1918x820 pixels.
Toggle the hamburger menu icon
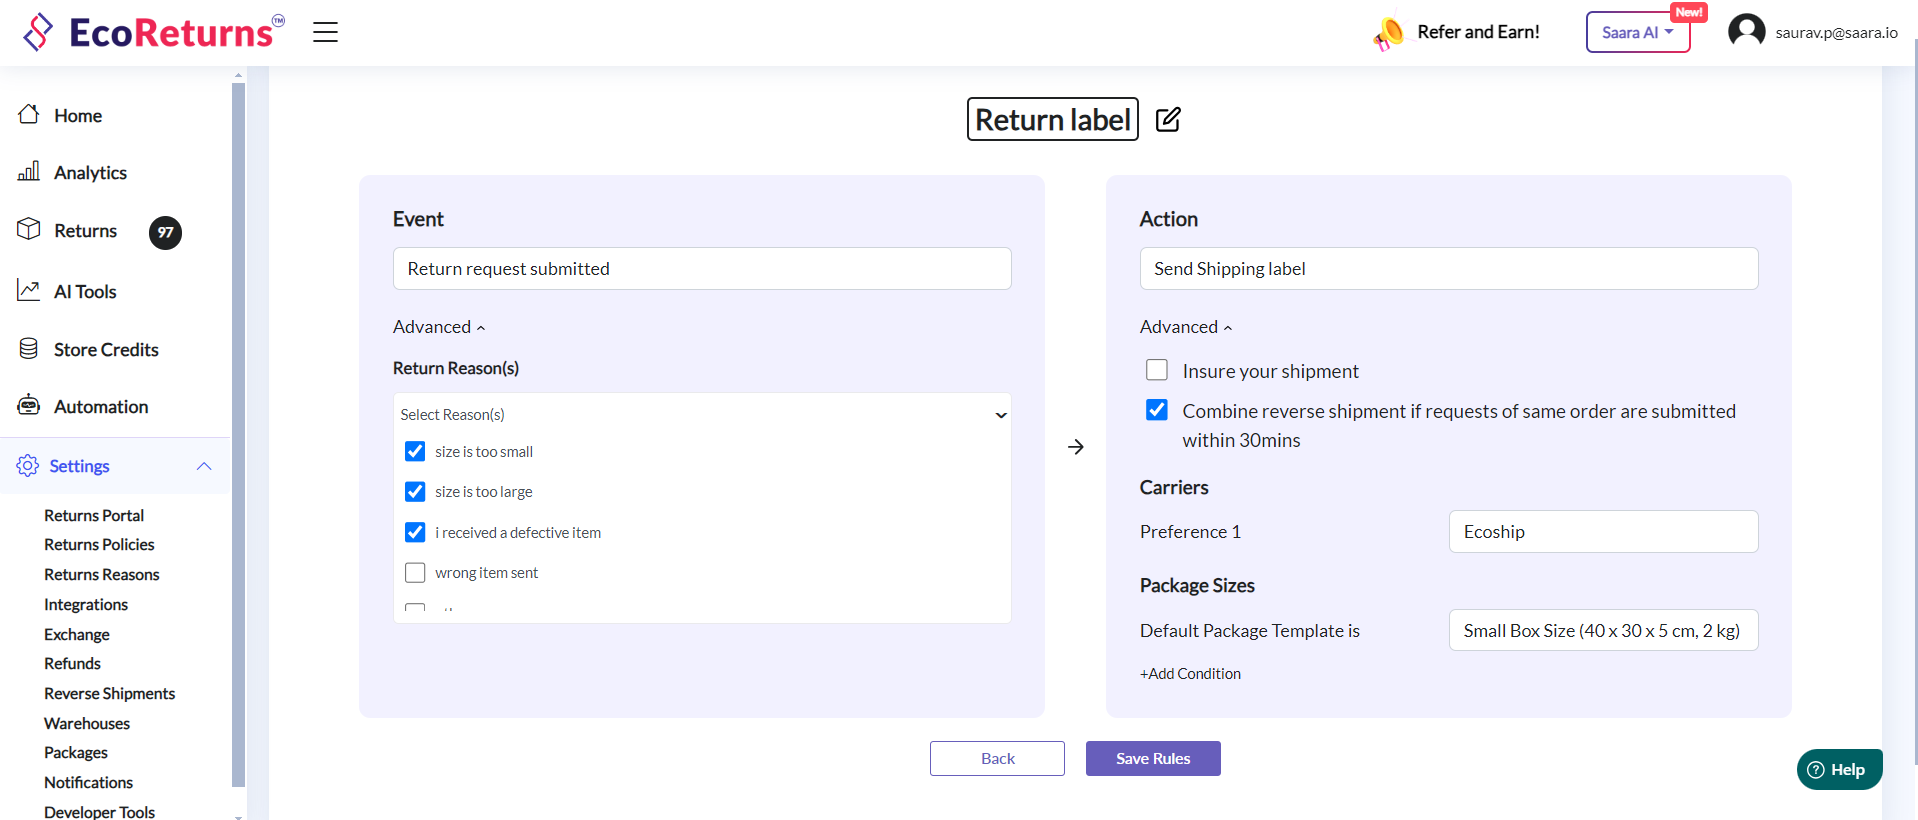point(325,32)
